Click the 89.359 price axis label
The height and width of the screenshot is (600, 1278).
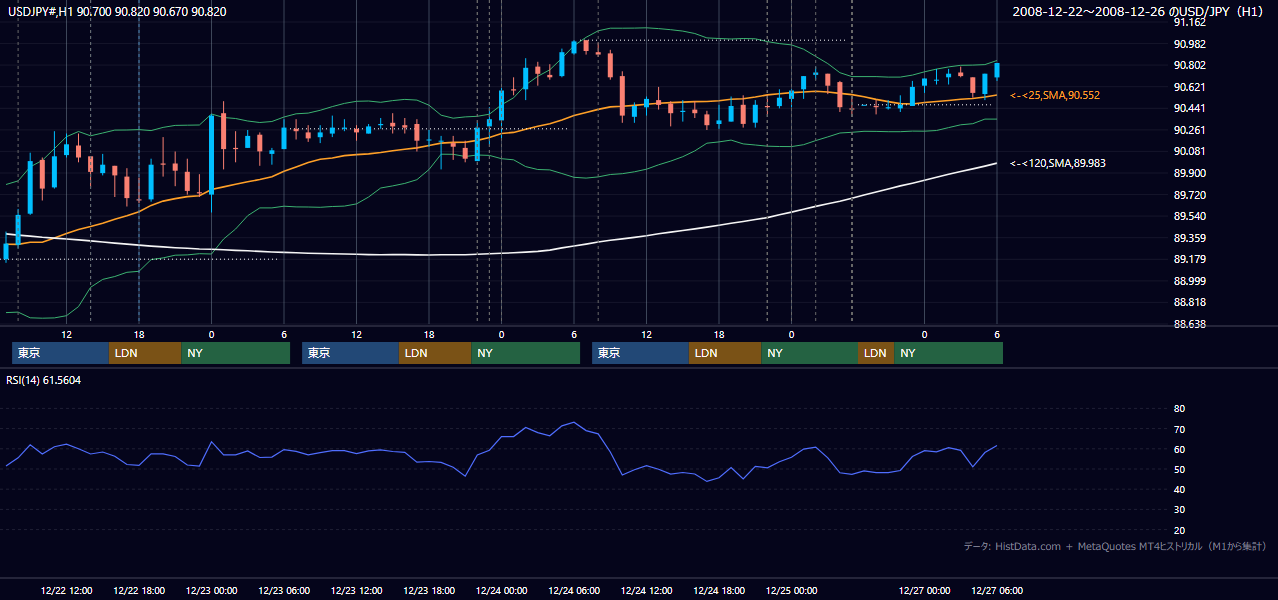click(1189, 238)
